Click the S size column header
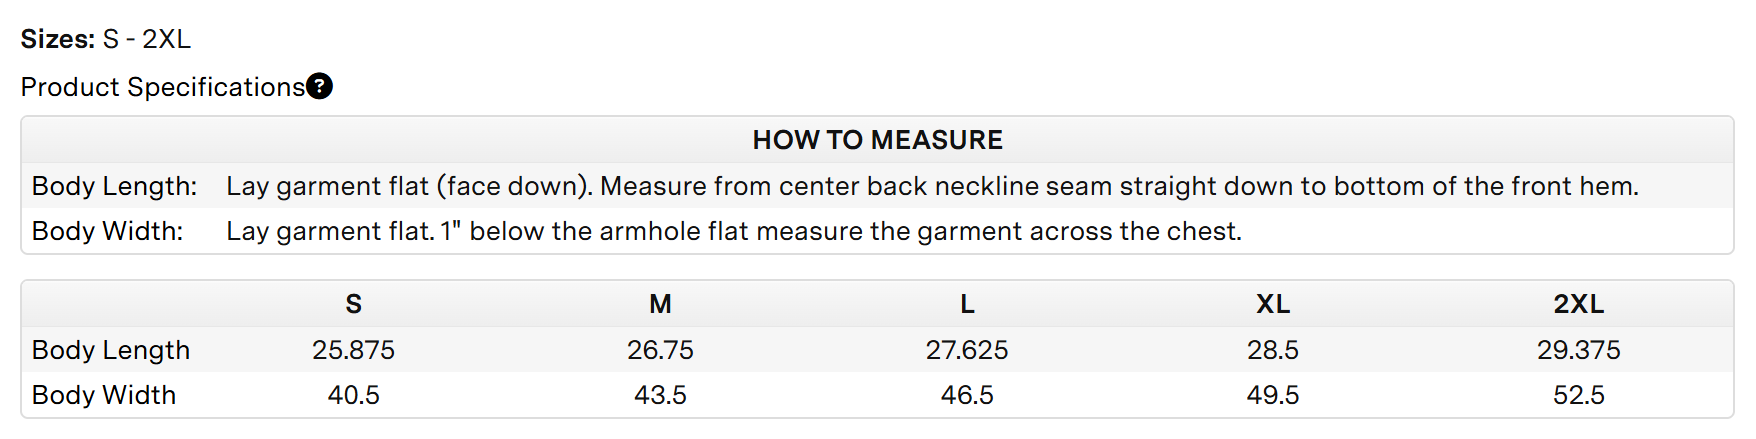 (x=353, y=304)
